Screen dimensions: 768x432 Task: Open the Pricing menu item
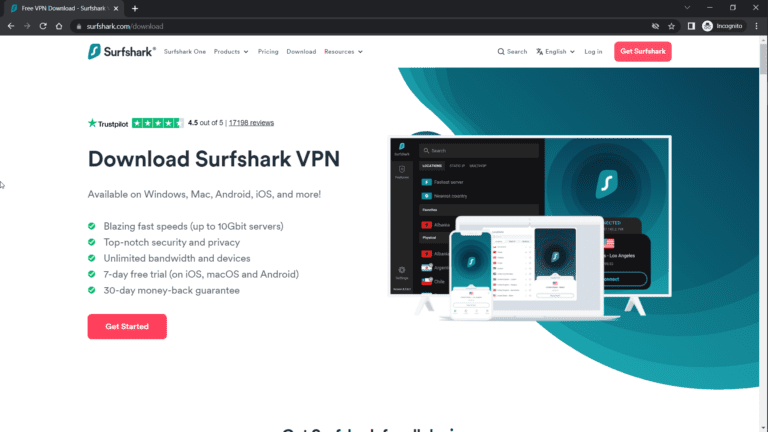pos(268,51)
